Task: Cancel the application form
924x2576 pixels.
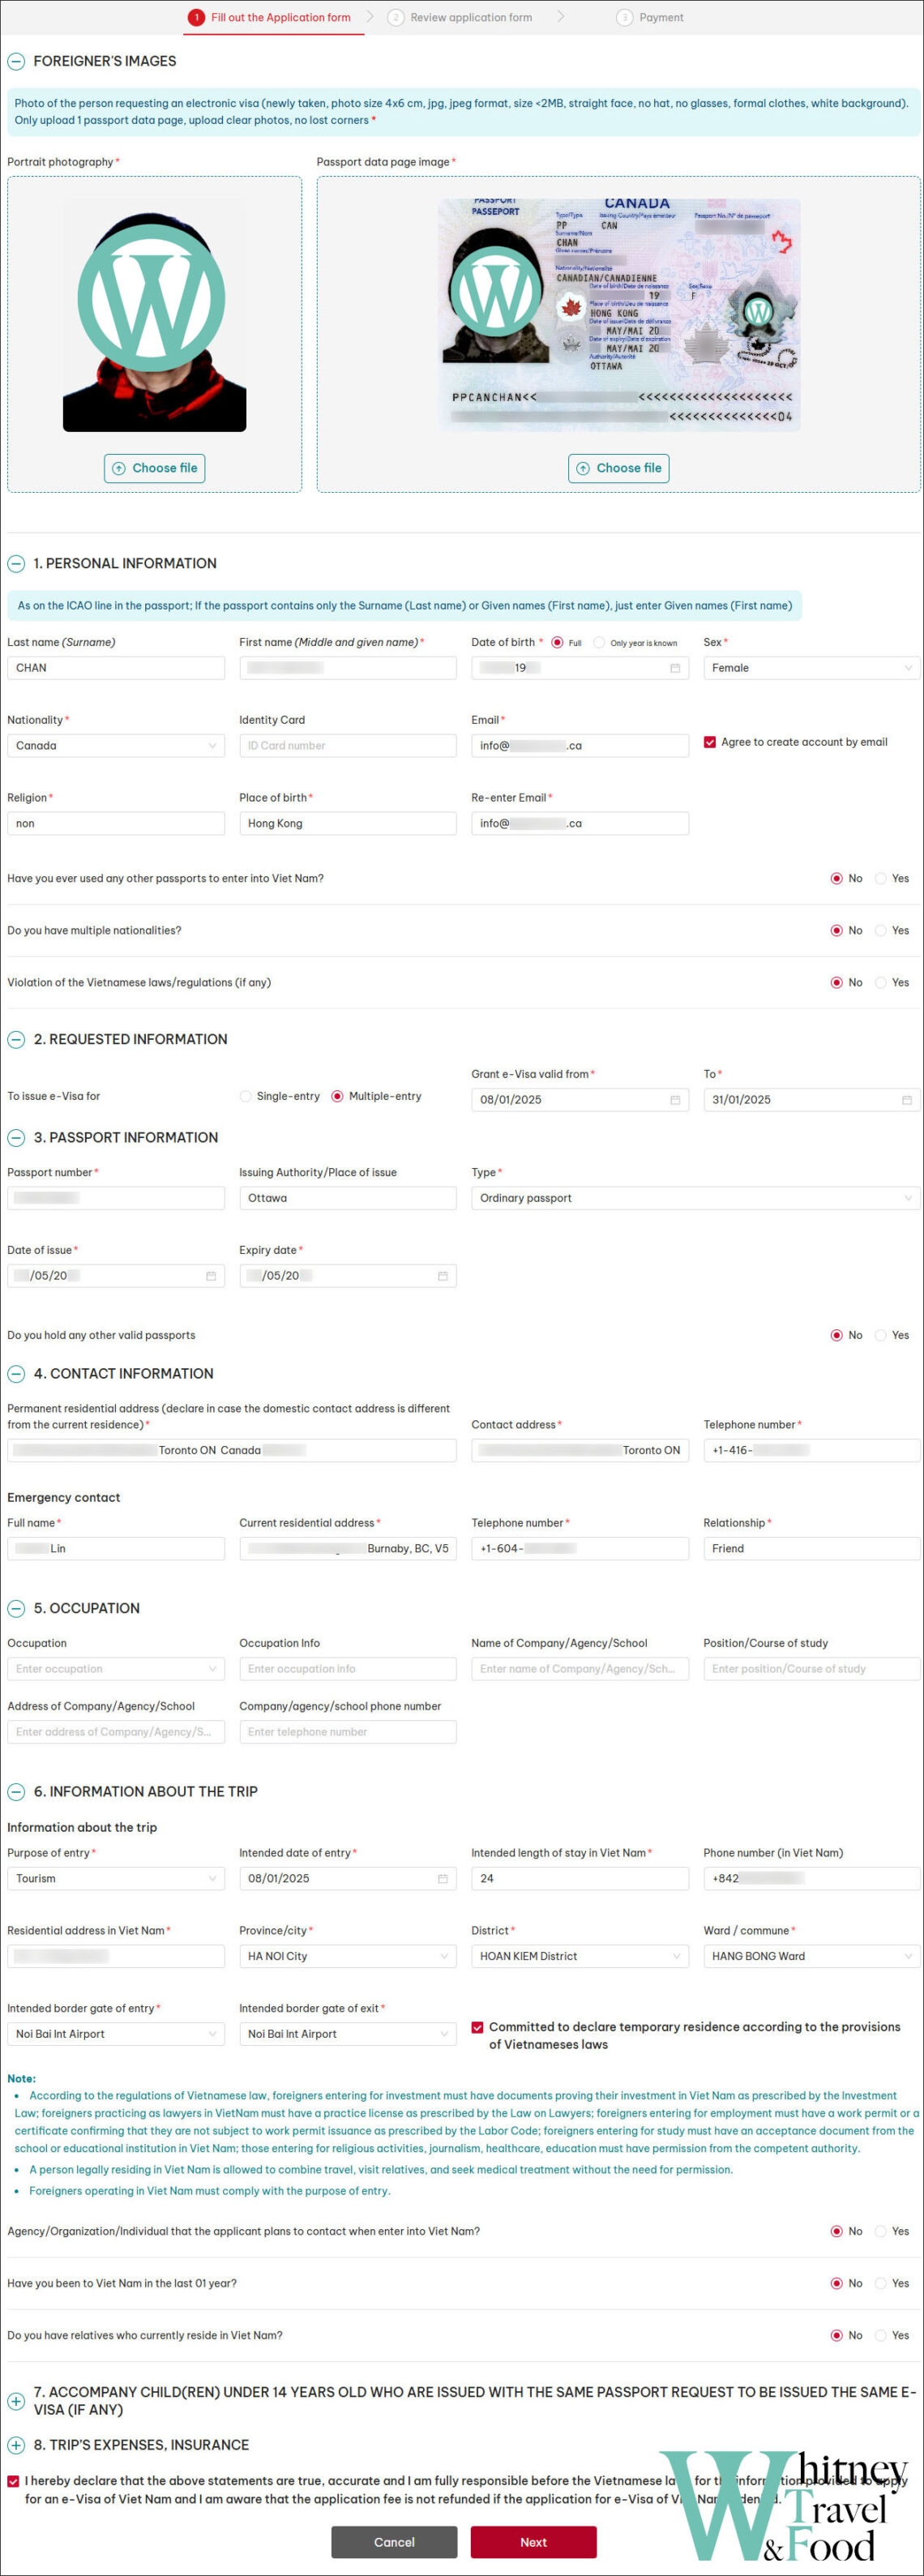Action: click(394, 2543)
